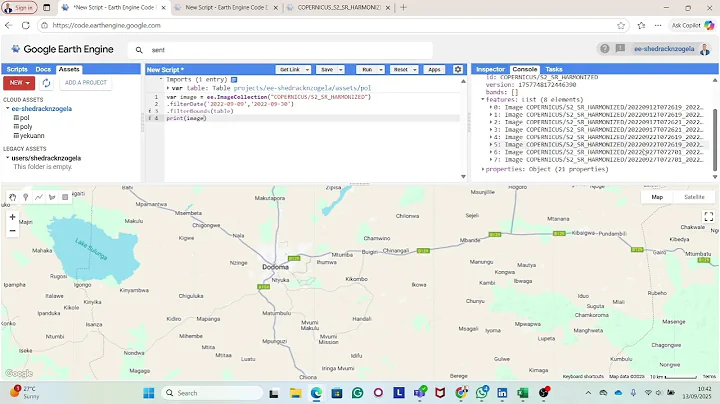
Task: Click the Get Link button
Action: [290, 70]
